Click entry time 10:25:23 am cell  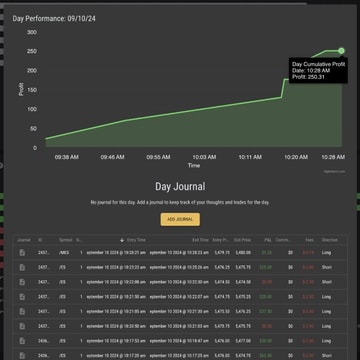tap(116, 267)
